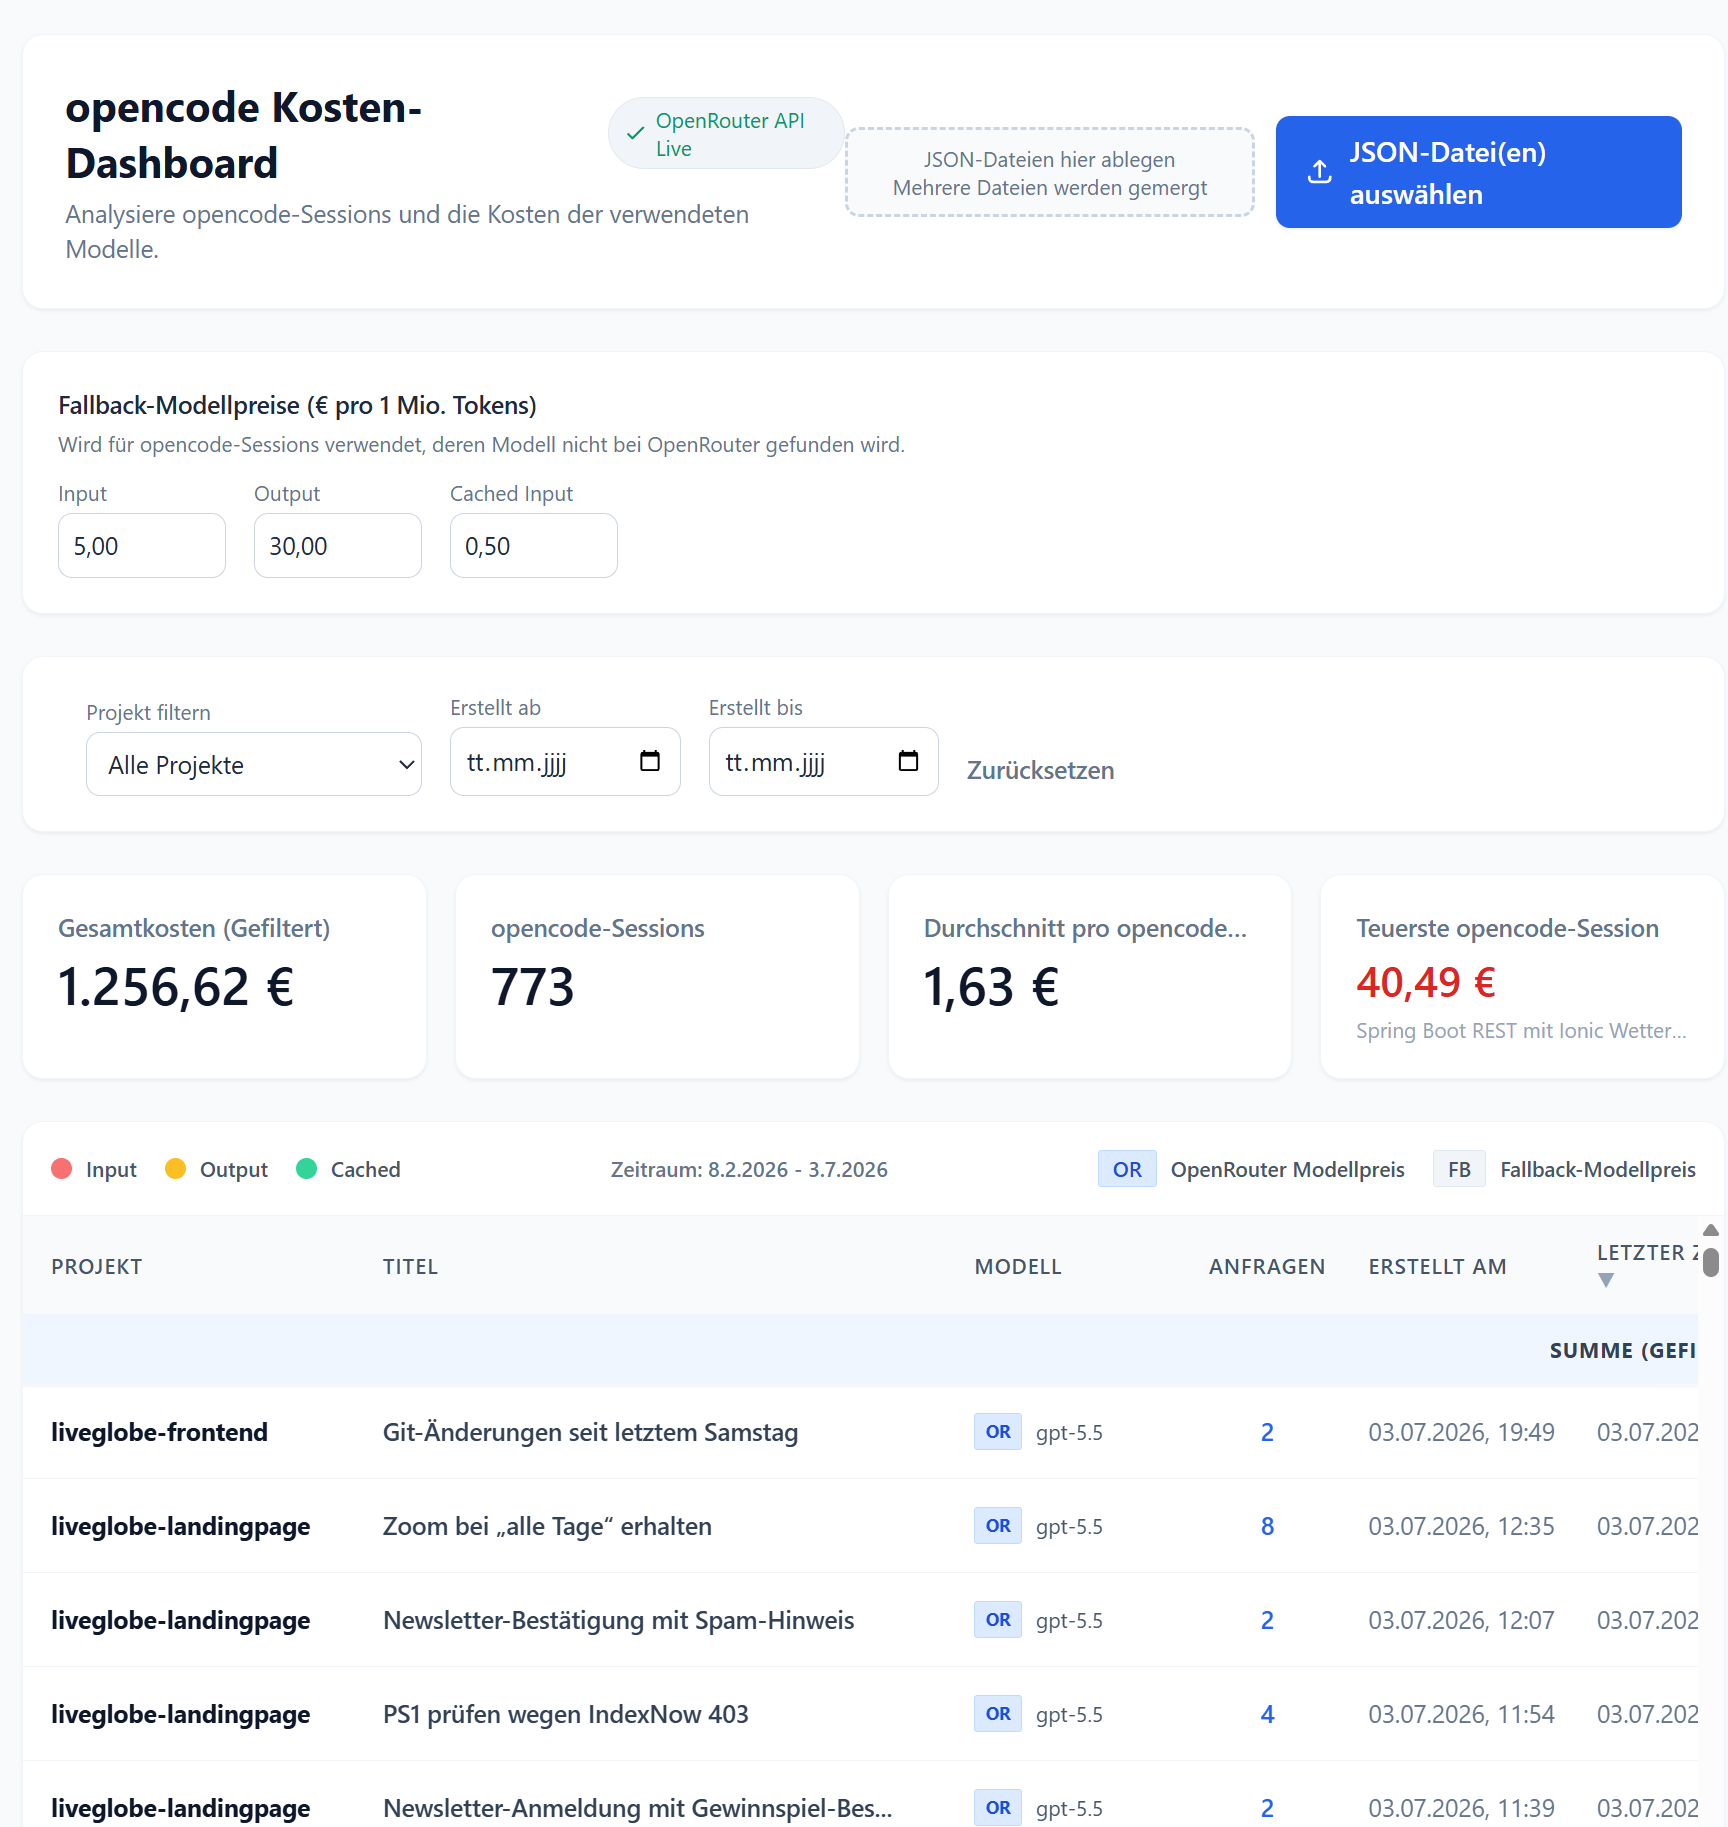Focus the Cached Input price field 0,50

[x=534, y=545]
